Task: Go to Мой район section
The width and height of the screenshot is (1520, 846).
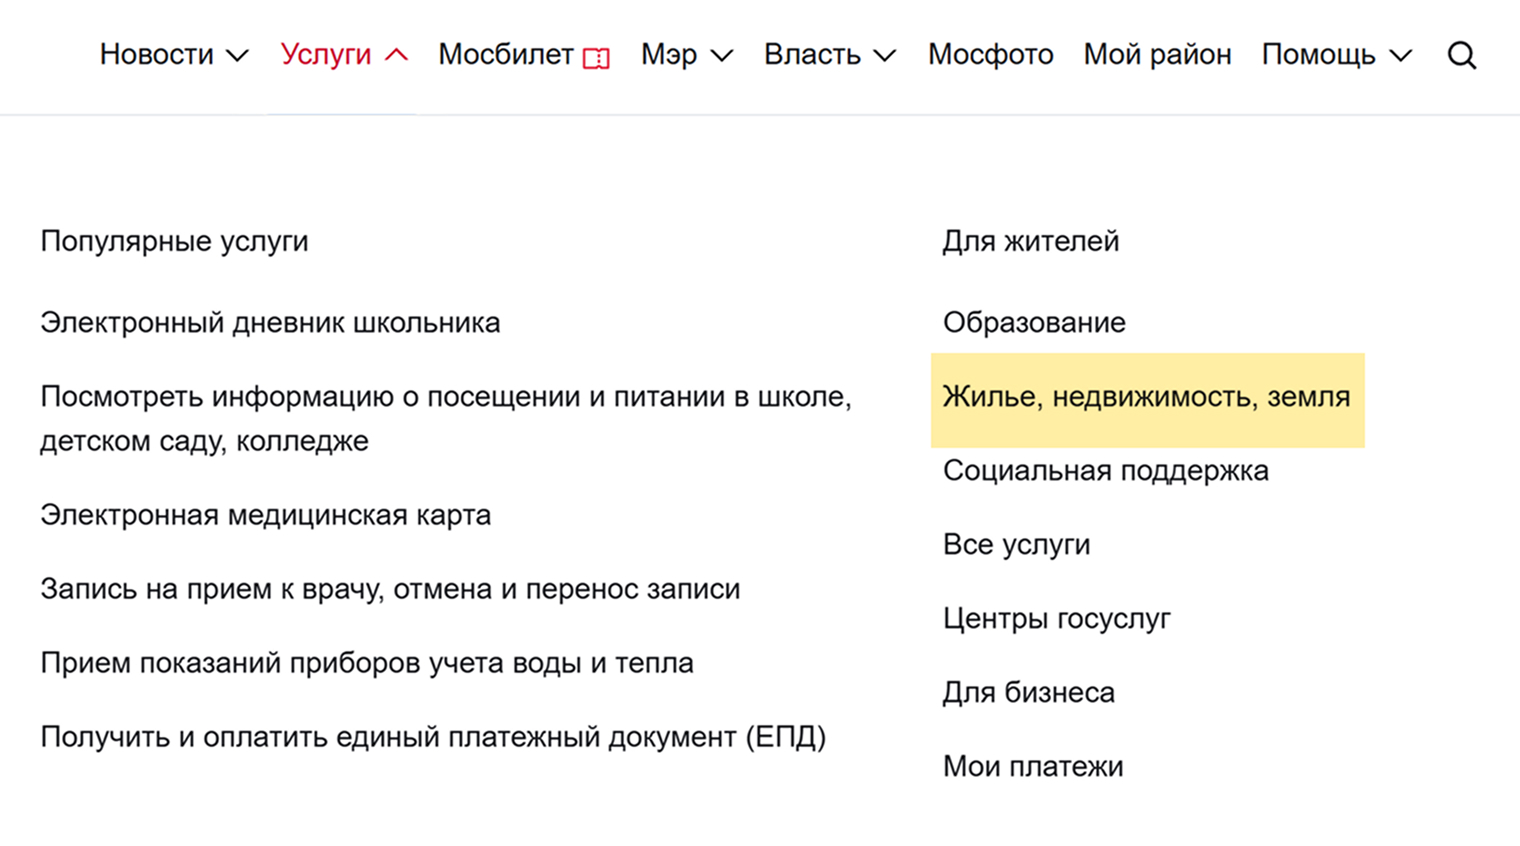Action: (1157, 55)
